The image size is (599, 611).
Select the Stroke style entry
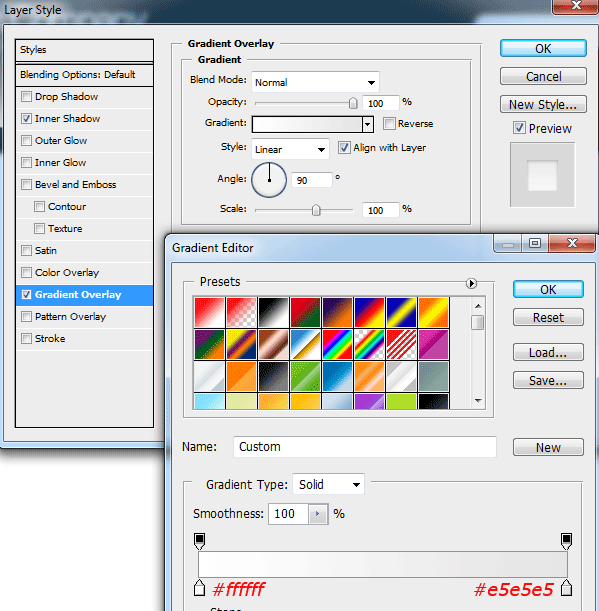85,339
